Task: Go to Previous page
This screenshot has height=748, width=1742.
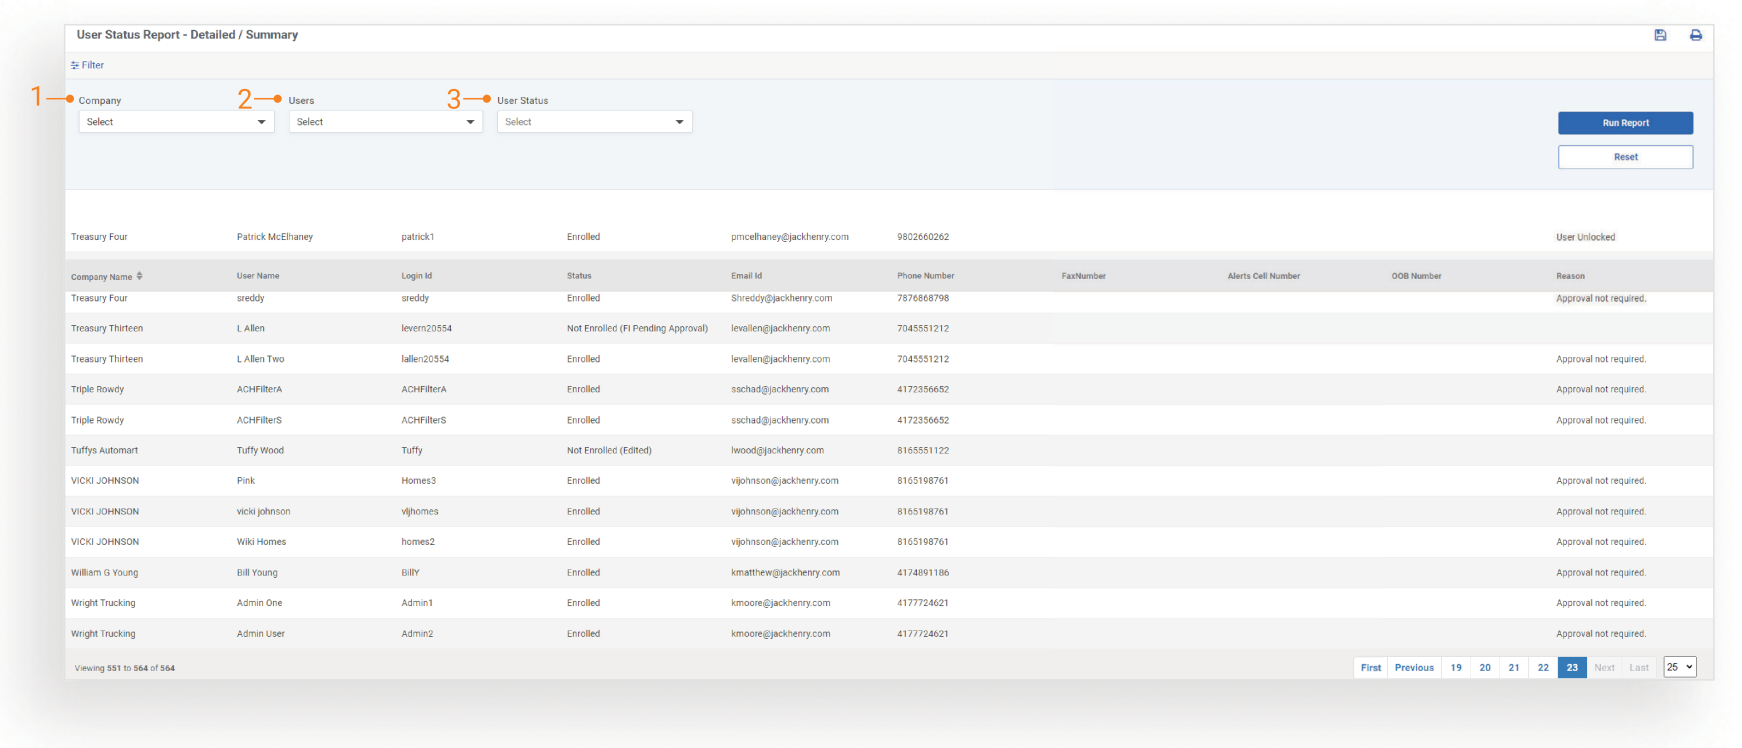Action: (1414, 668)
